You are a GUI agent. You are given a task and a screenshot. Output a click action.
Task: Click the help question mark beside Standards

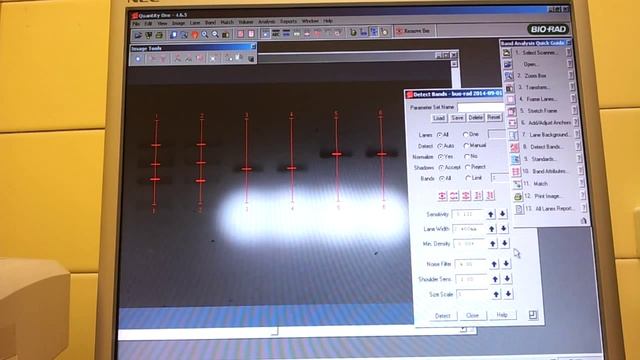click(579, 158)
